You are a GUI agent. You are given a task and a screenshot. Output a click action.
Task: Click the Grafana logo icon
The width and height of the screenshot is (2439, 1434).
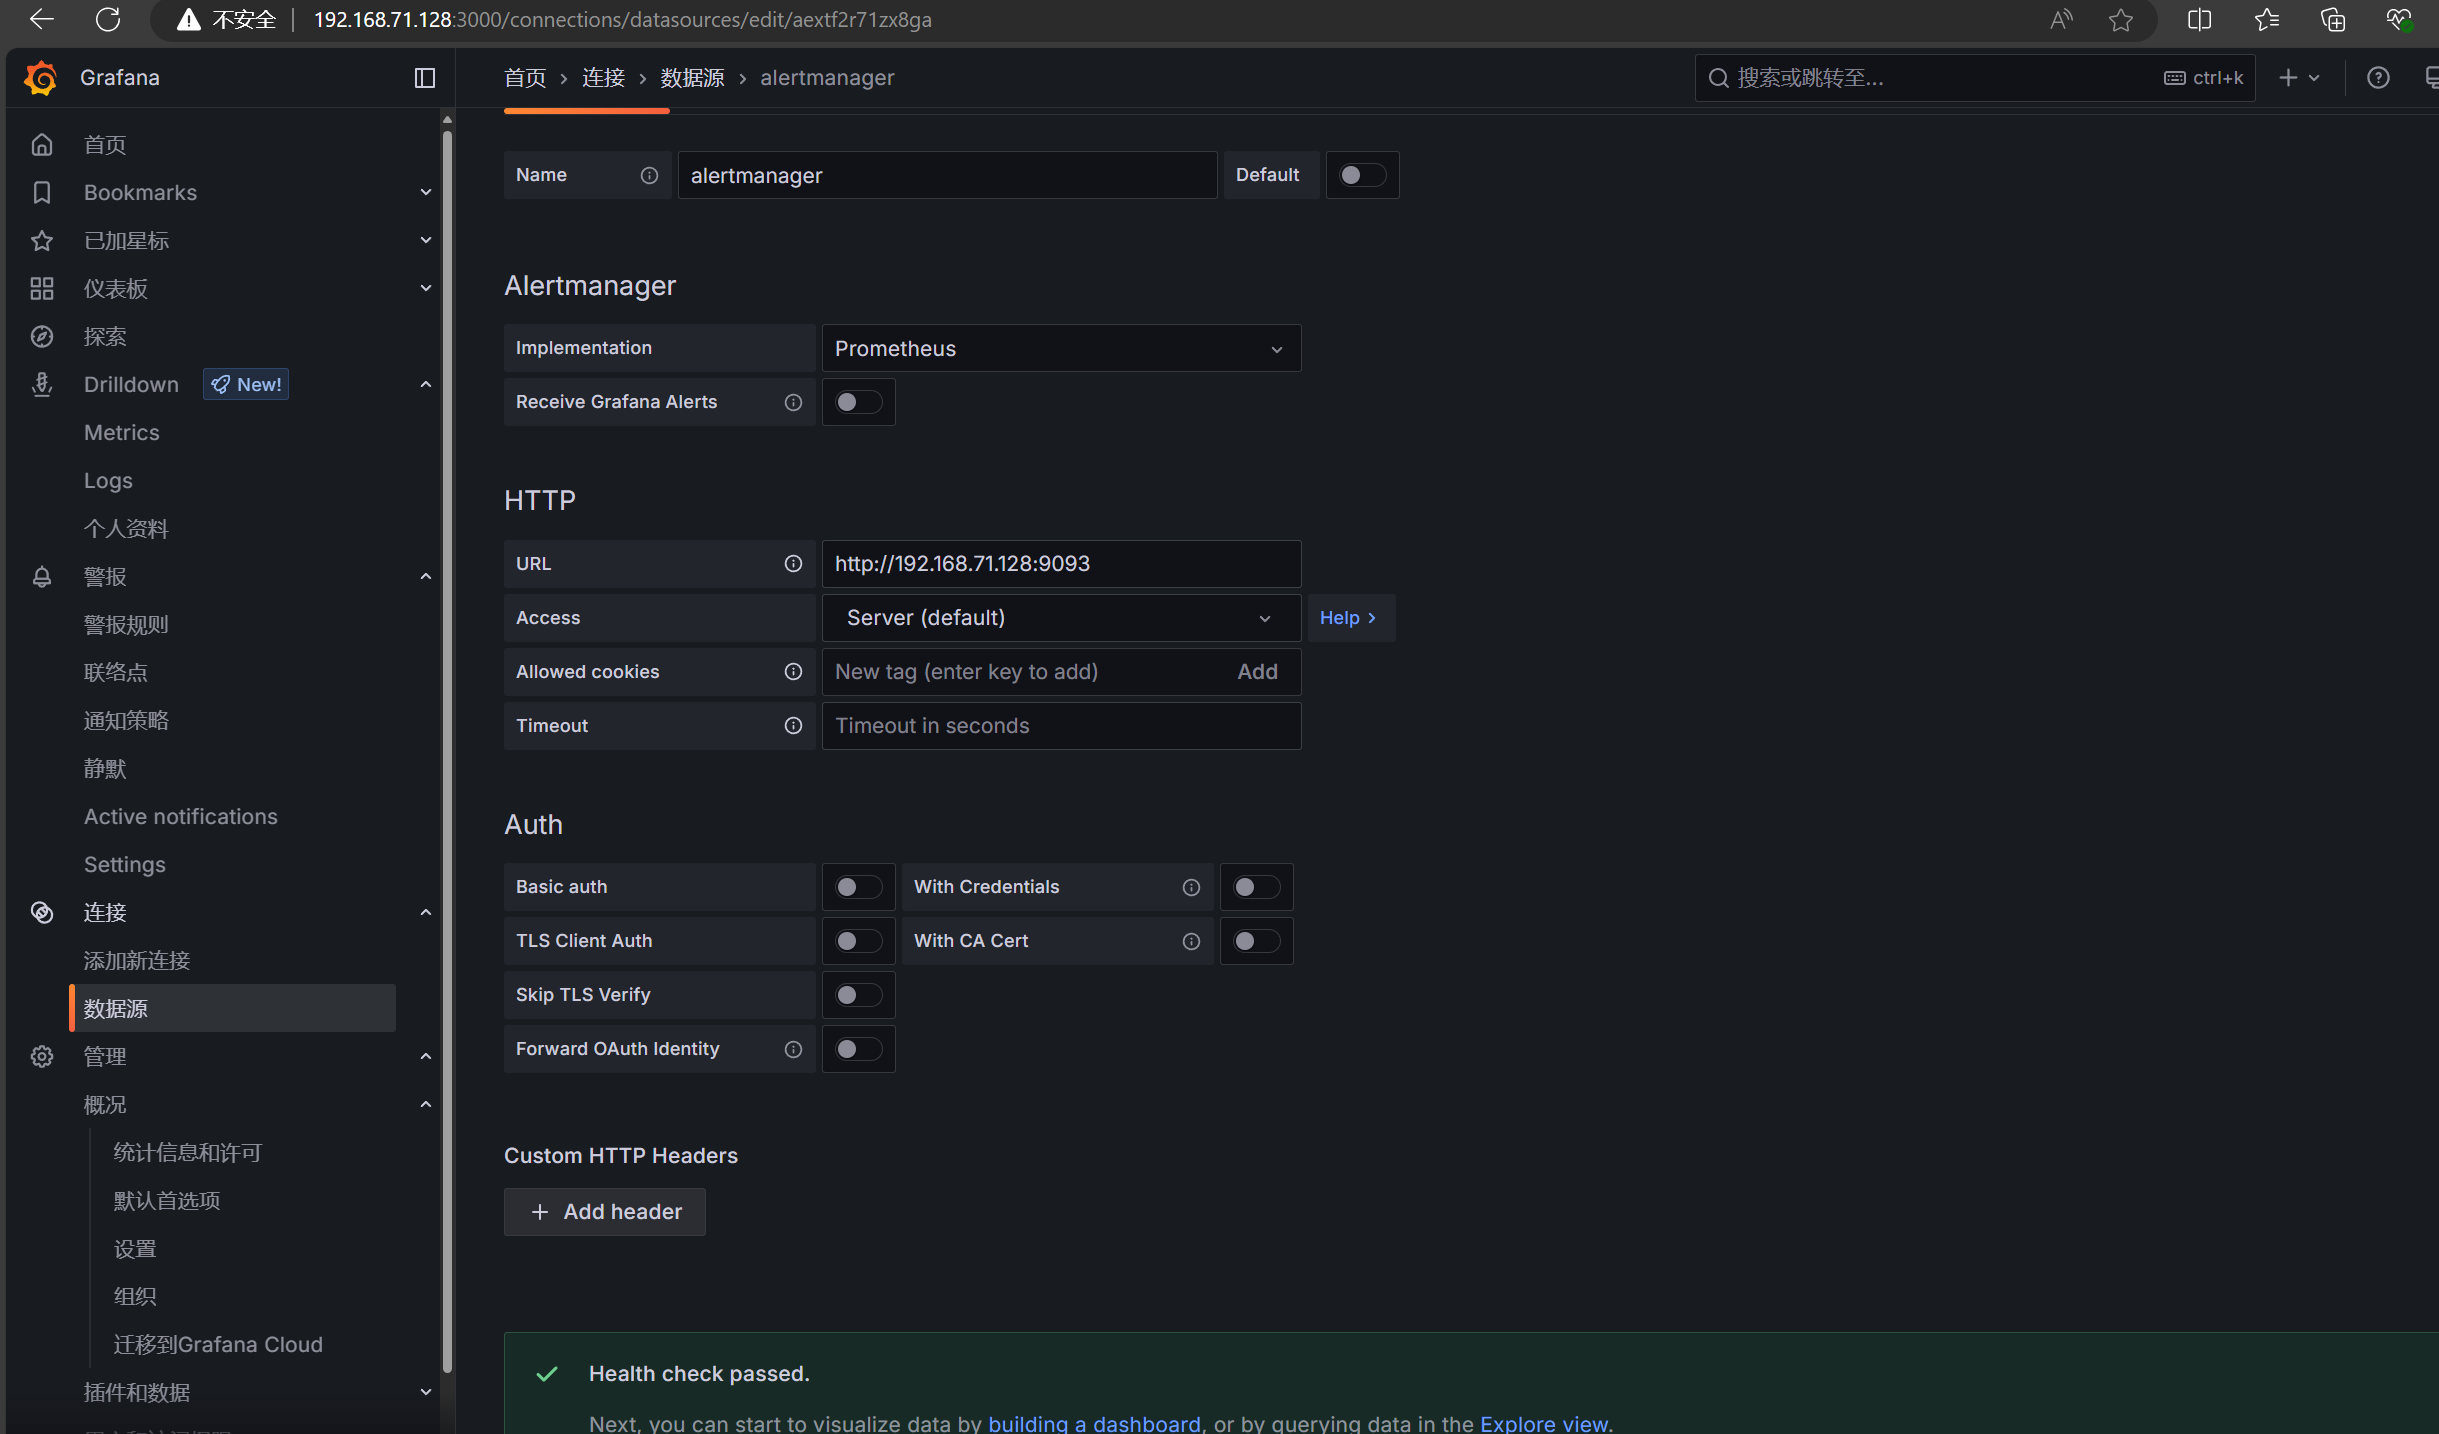click(x=41, y=78)
